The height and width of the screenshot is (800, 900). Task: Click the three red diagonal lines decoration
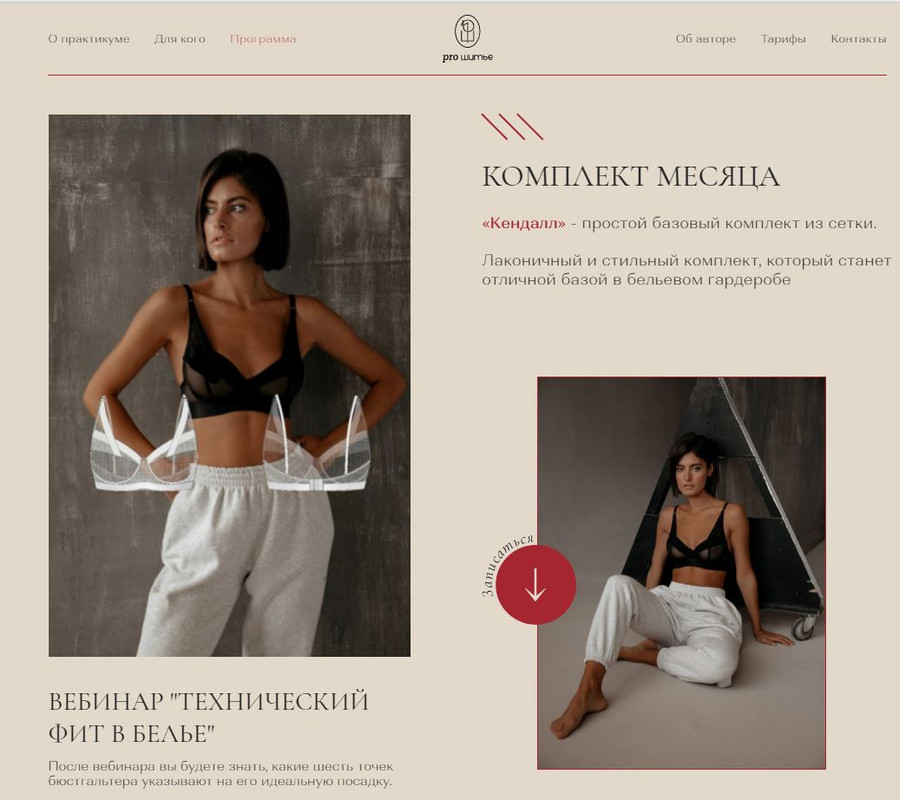[x=512, y=127]
